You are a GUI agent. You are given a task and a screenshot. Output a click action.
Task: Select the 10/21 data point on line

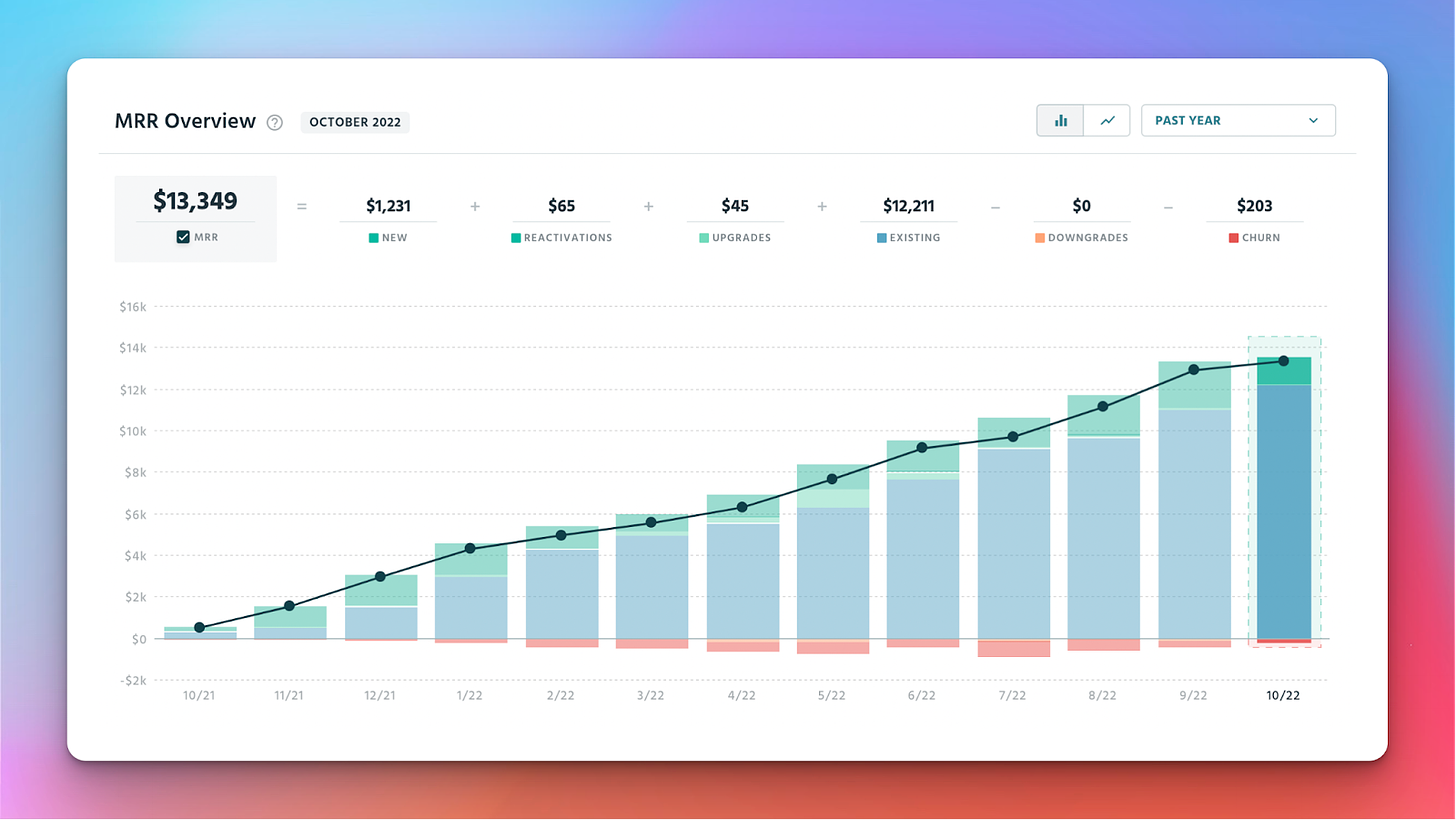(199, 627)
